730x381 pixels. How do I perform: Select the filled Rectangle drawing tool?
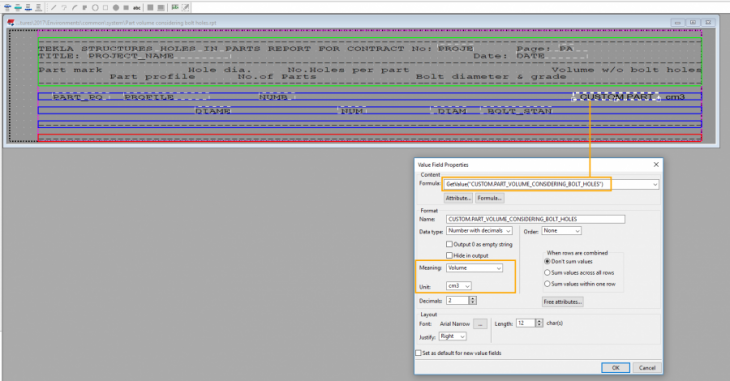point(126,7)
